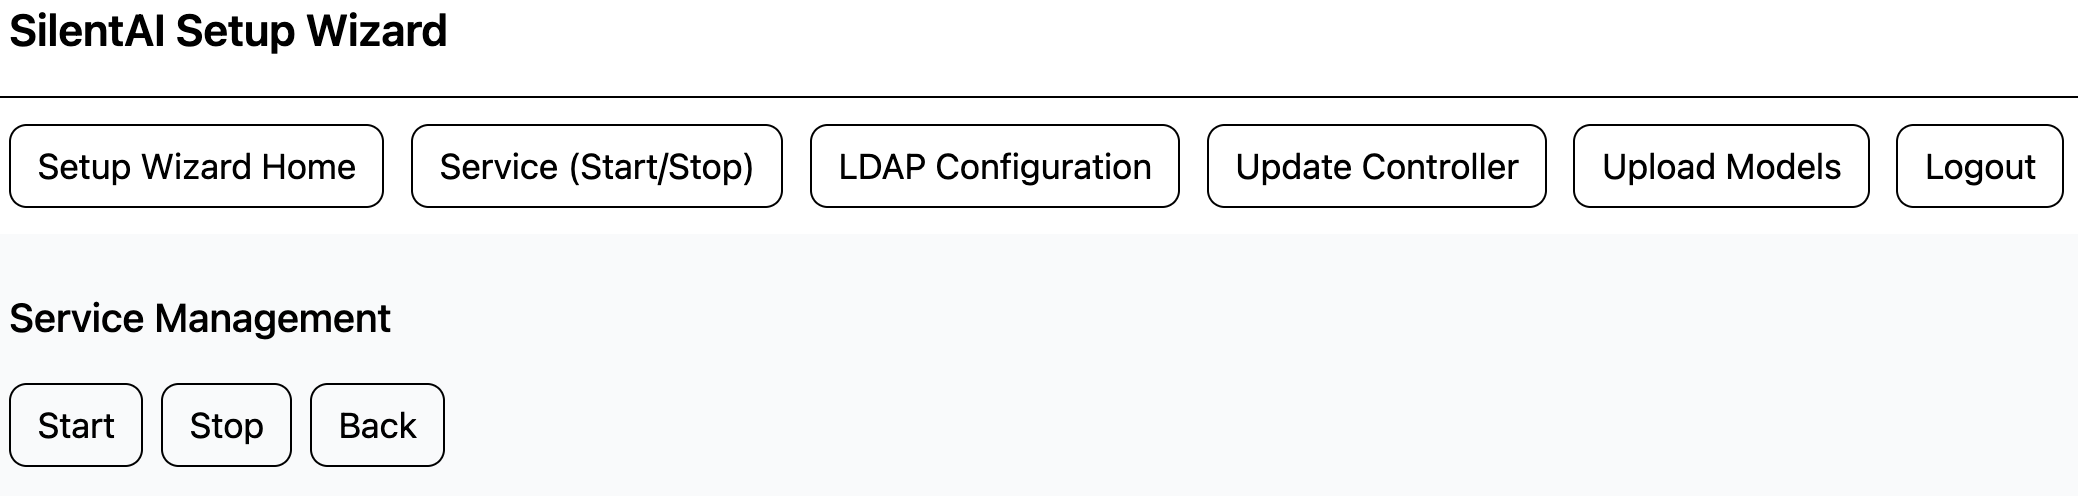Image resolution: width=2078 pixels, height=496 pixels.
Task: Return to the Setup Wizard Home page
Action: click(x=196, y=166)
